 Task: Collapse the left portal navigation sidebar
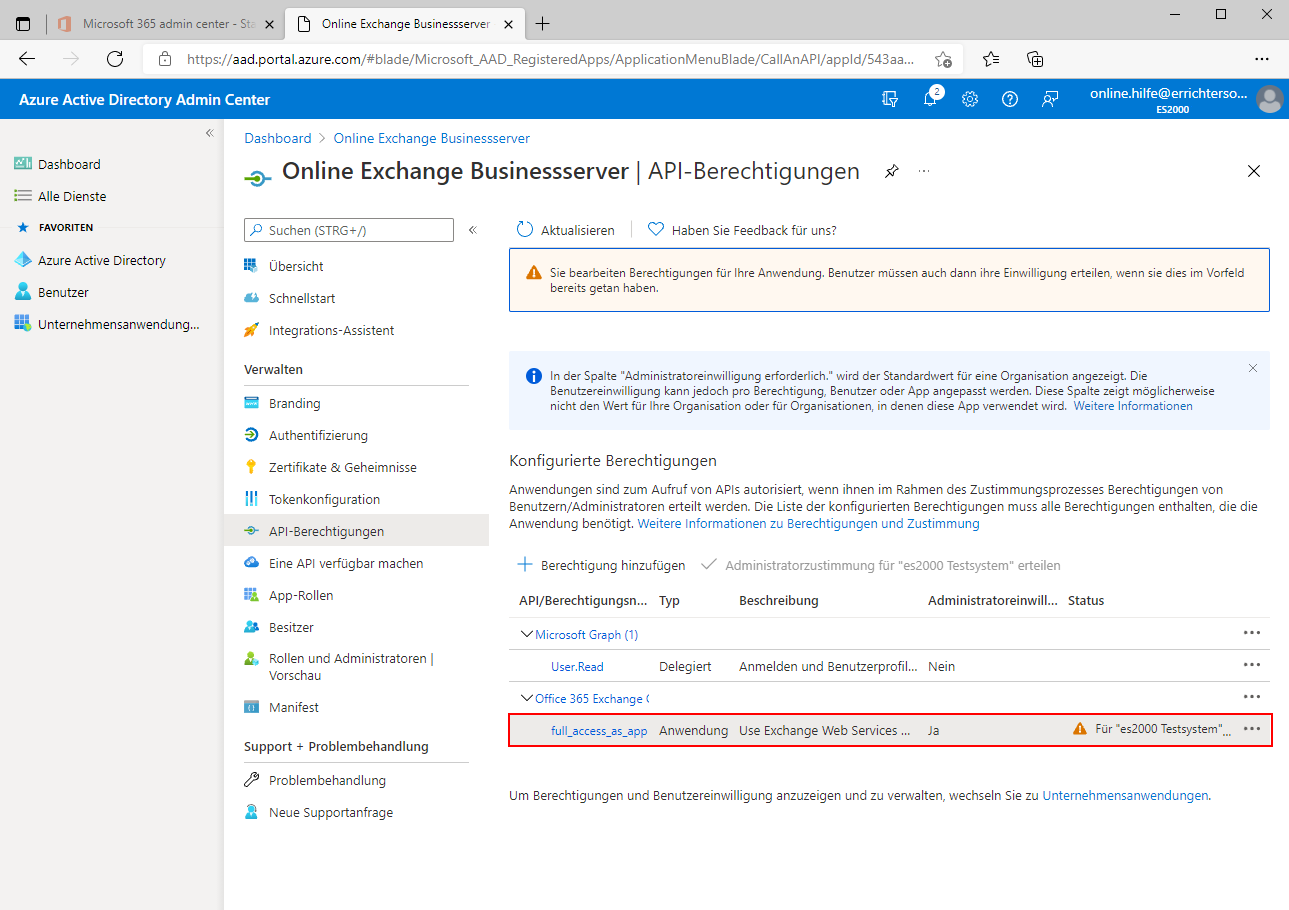tap(210, 133)
